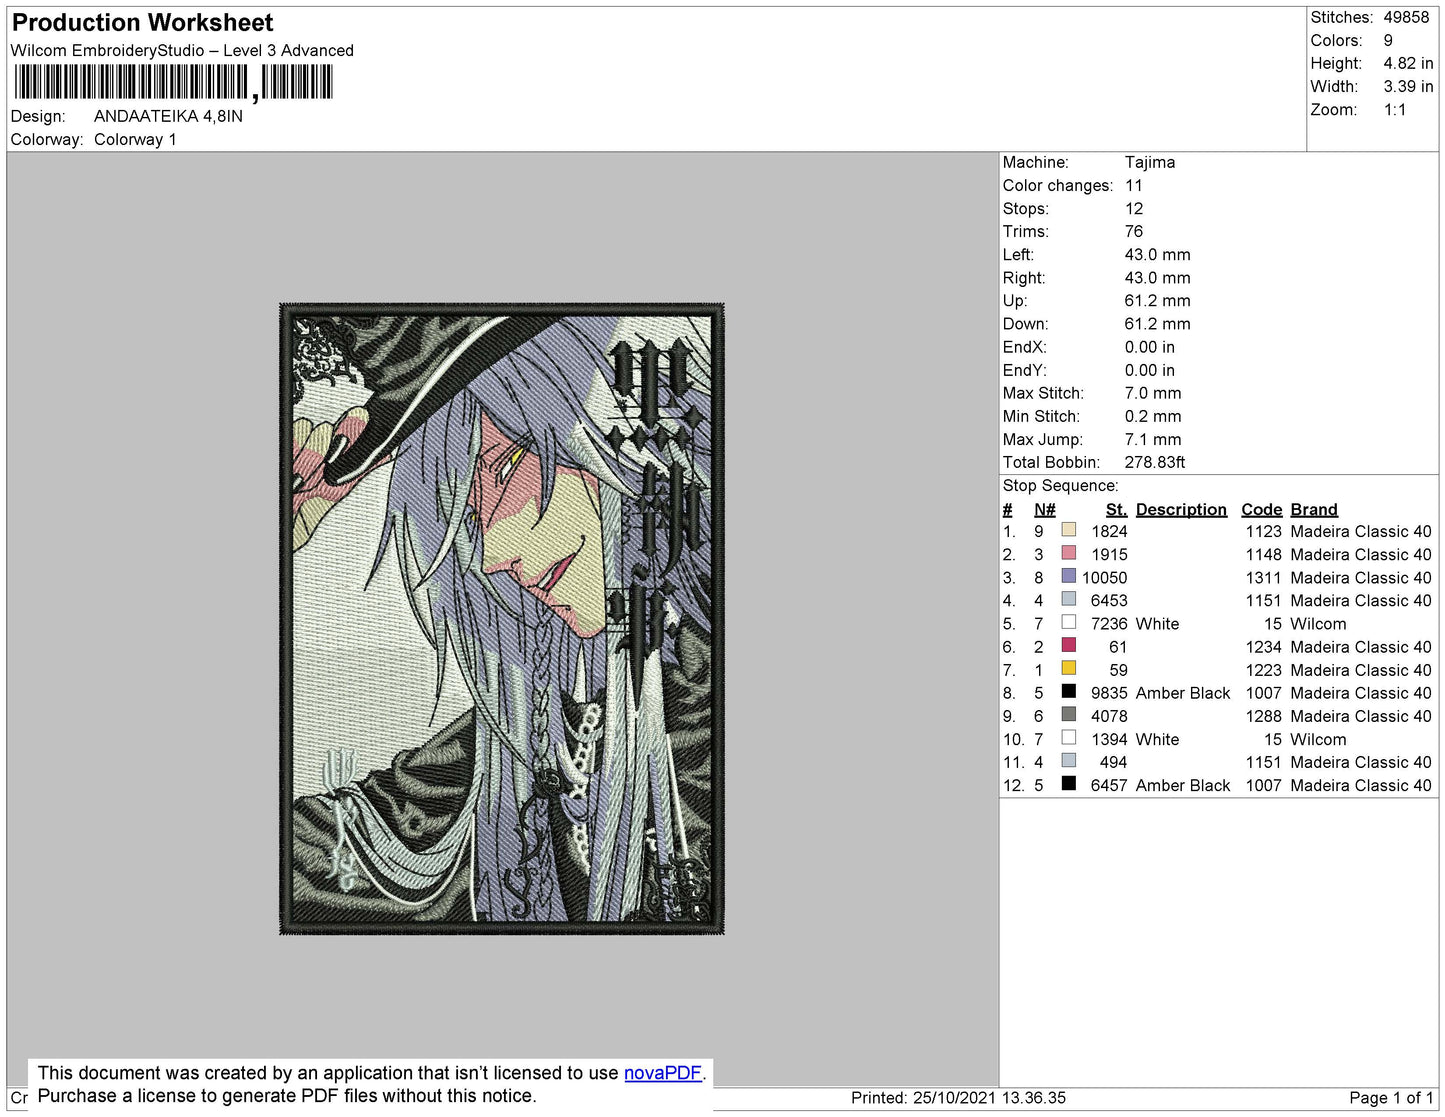Screen dimensions: 1445x1117
Task: Click 'Amber Black' description in row 12
Action: click(x=1183, y=785)
